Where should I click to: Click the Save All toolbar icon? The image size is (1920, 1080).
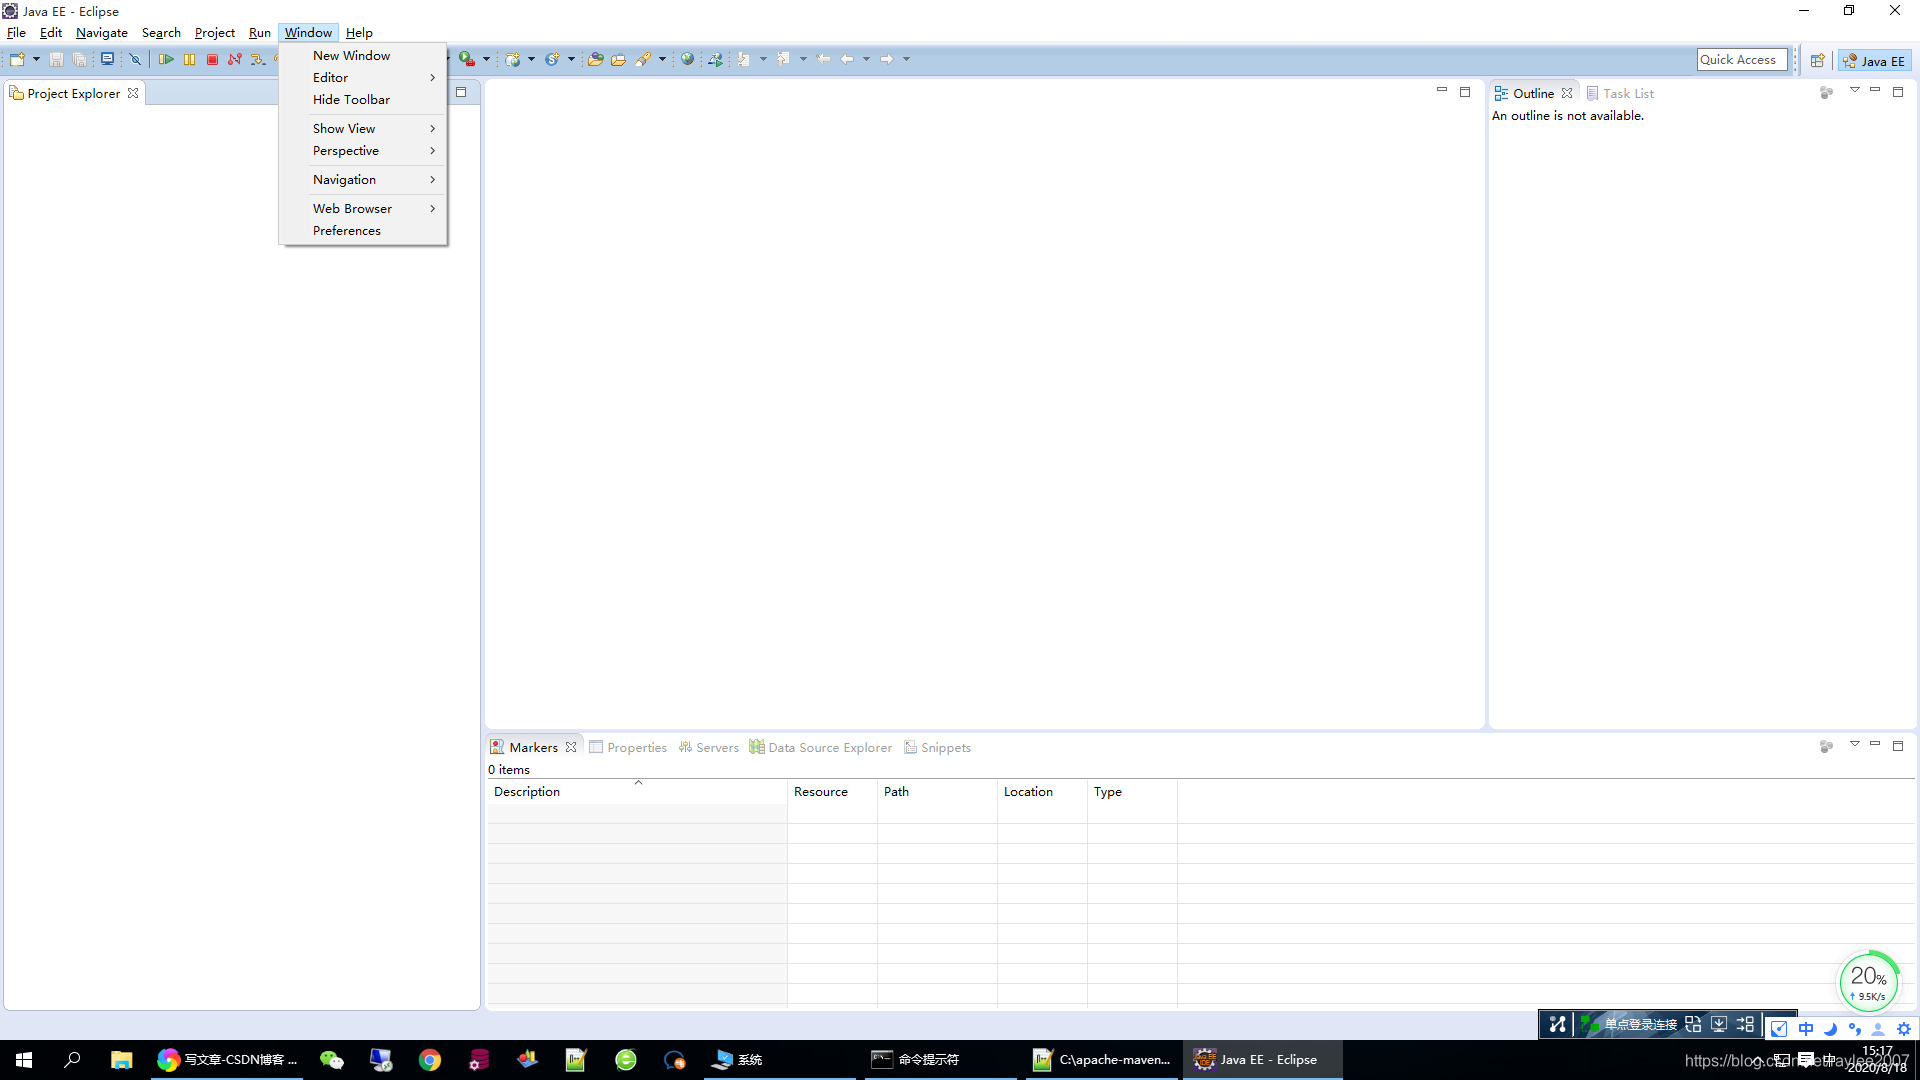click(80, 60)
